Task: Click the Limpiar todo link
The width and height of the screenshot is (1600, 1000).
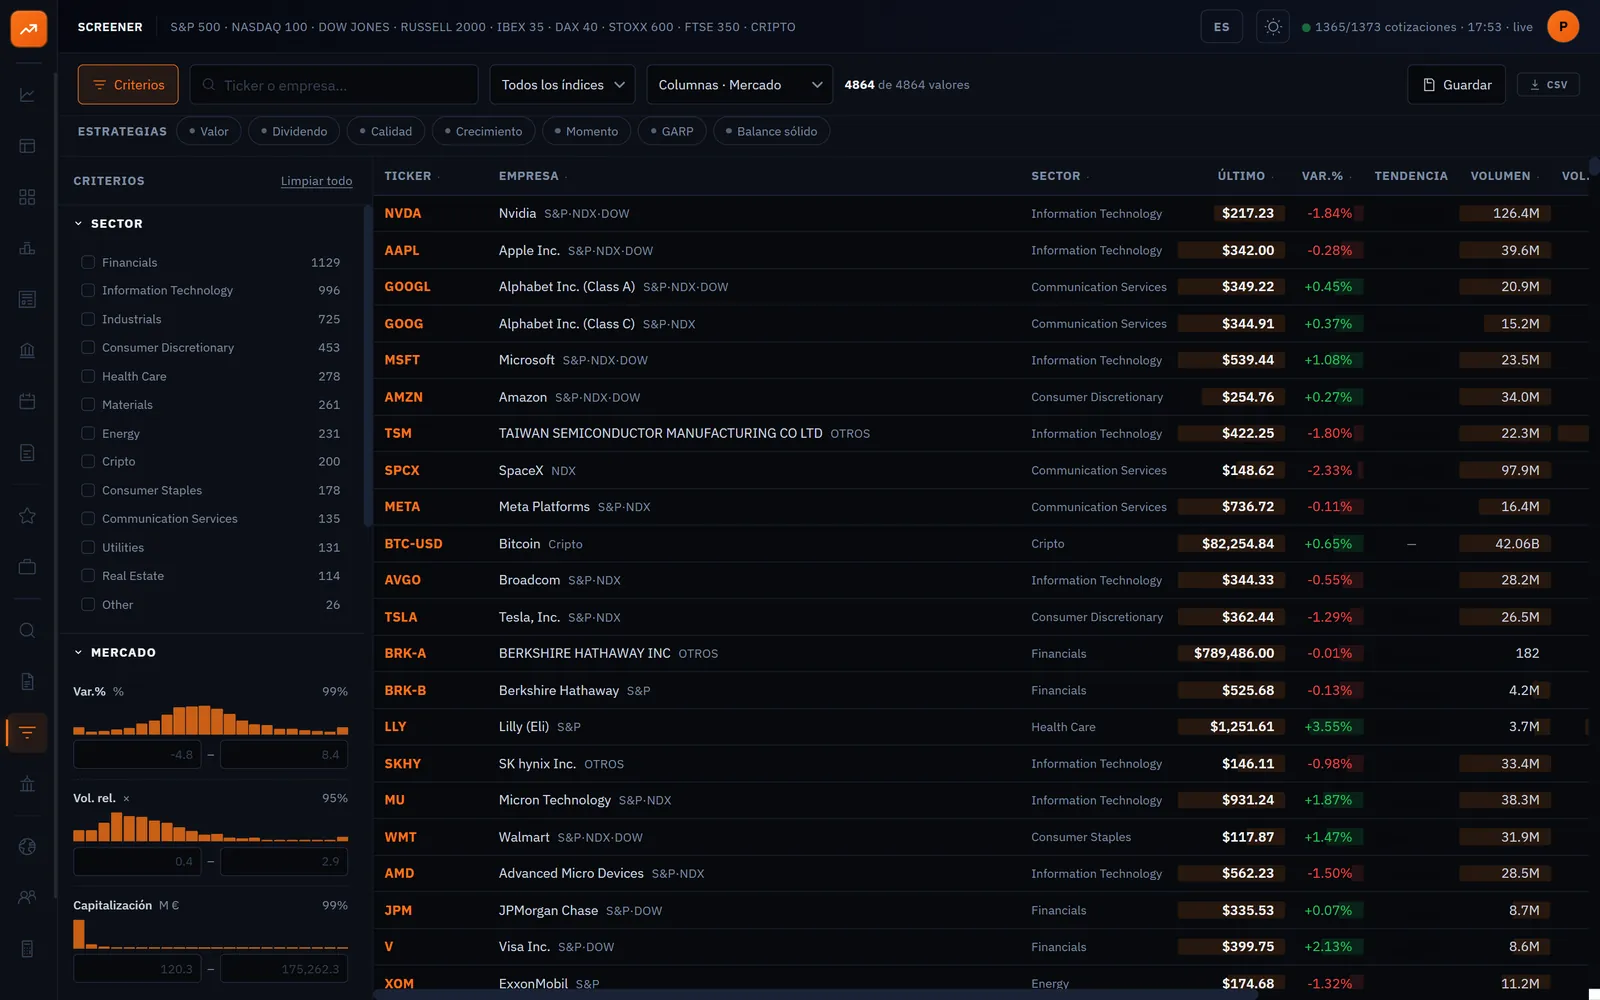Action: [x=316, y=181]
